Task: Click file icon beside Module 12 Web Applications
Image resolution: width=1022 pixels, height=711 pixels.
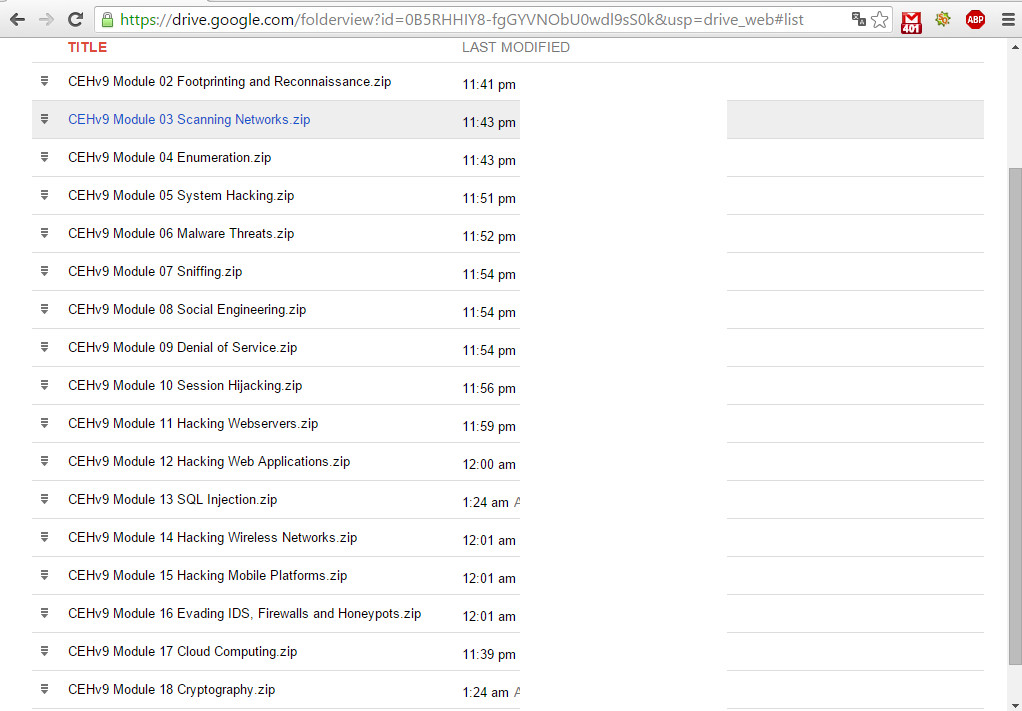Action: click(44, 461)
